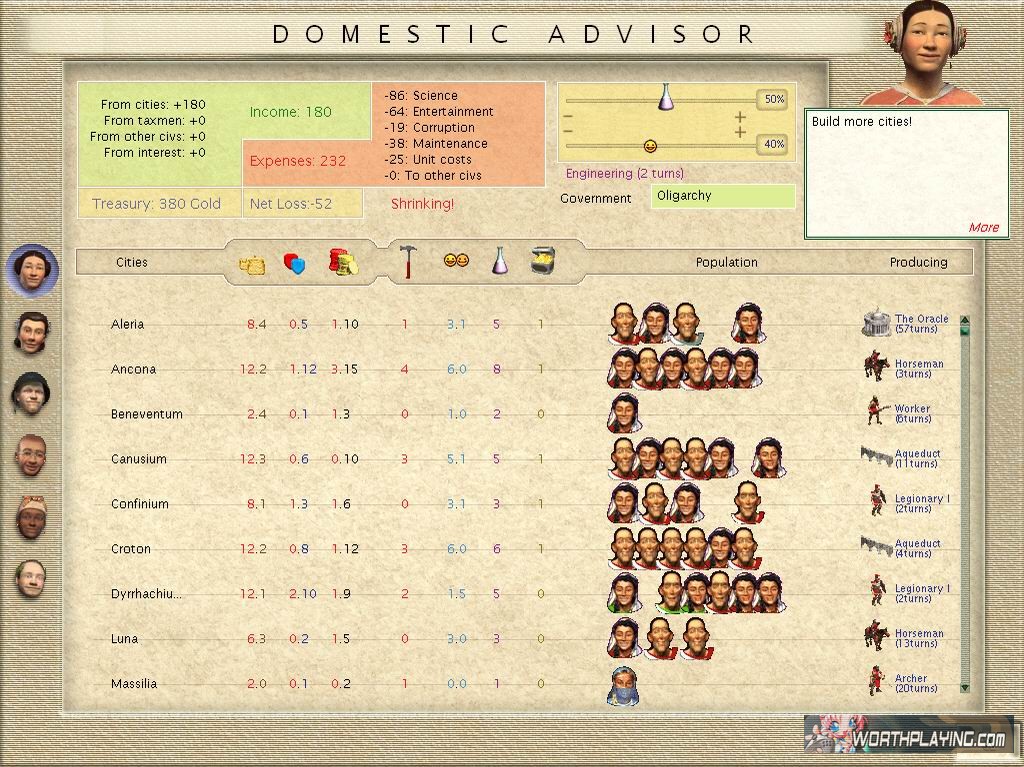The width and height of the screenshot is (1024, 767).
Task: Click the happy faces column icon
Action: [456, 261]
